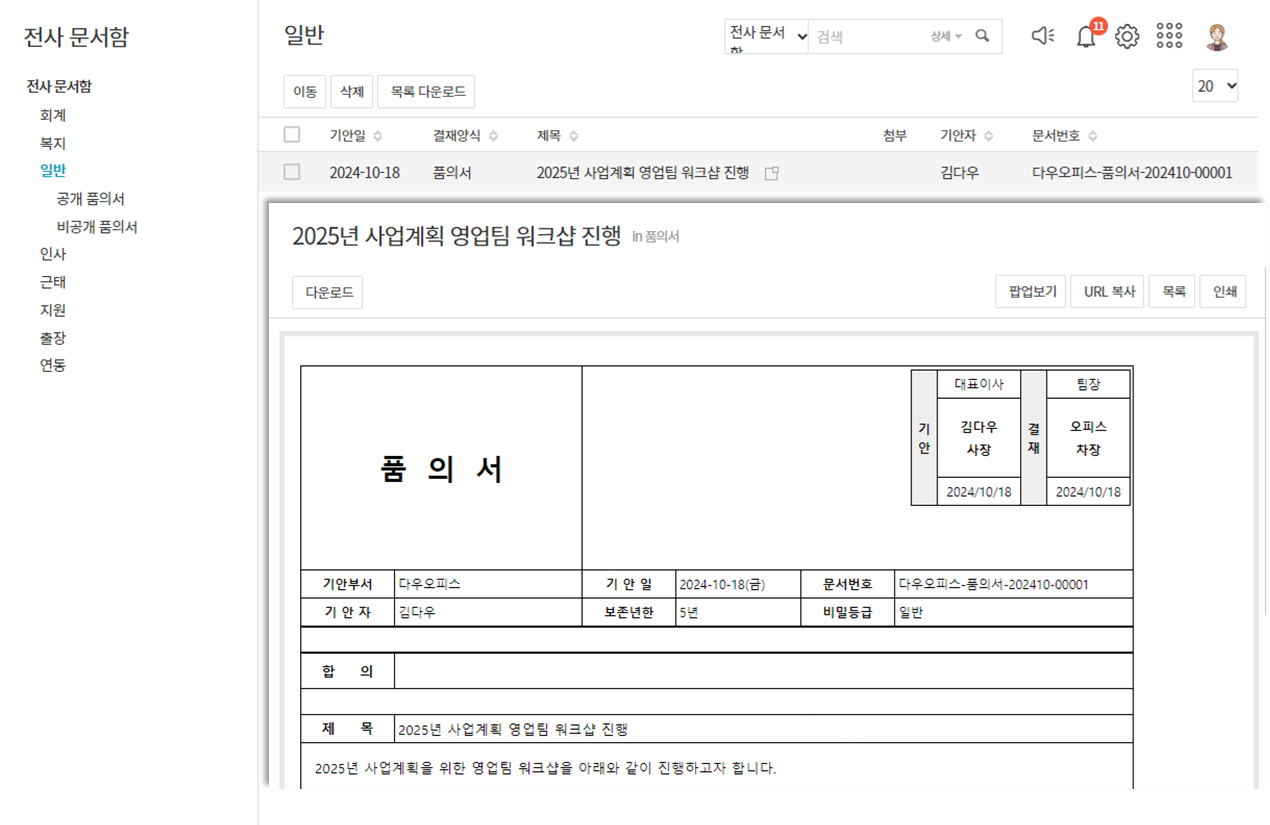Click the 인쇄 button
The image size is (1270, 825).
click(1224, 292)
